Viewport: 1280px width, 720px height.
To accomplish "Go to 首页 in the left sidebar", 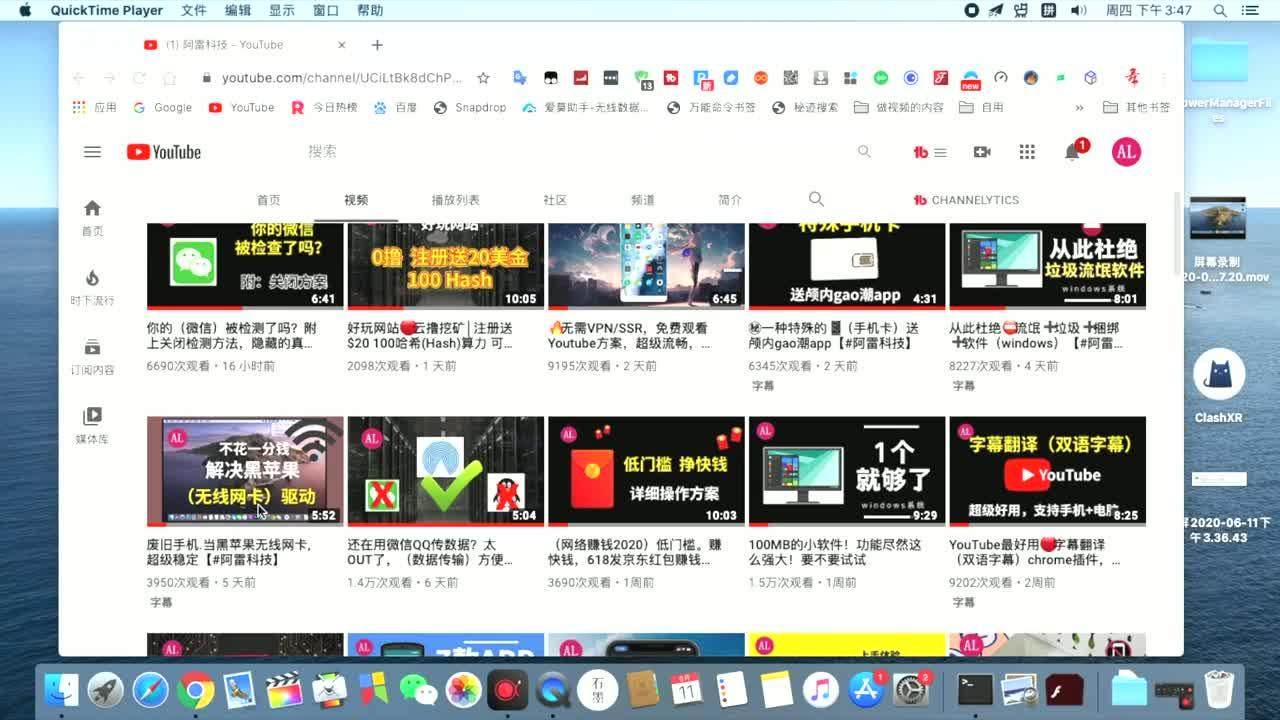I will point(92,217).
